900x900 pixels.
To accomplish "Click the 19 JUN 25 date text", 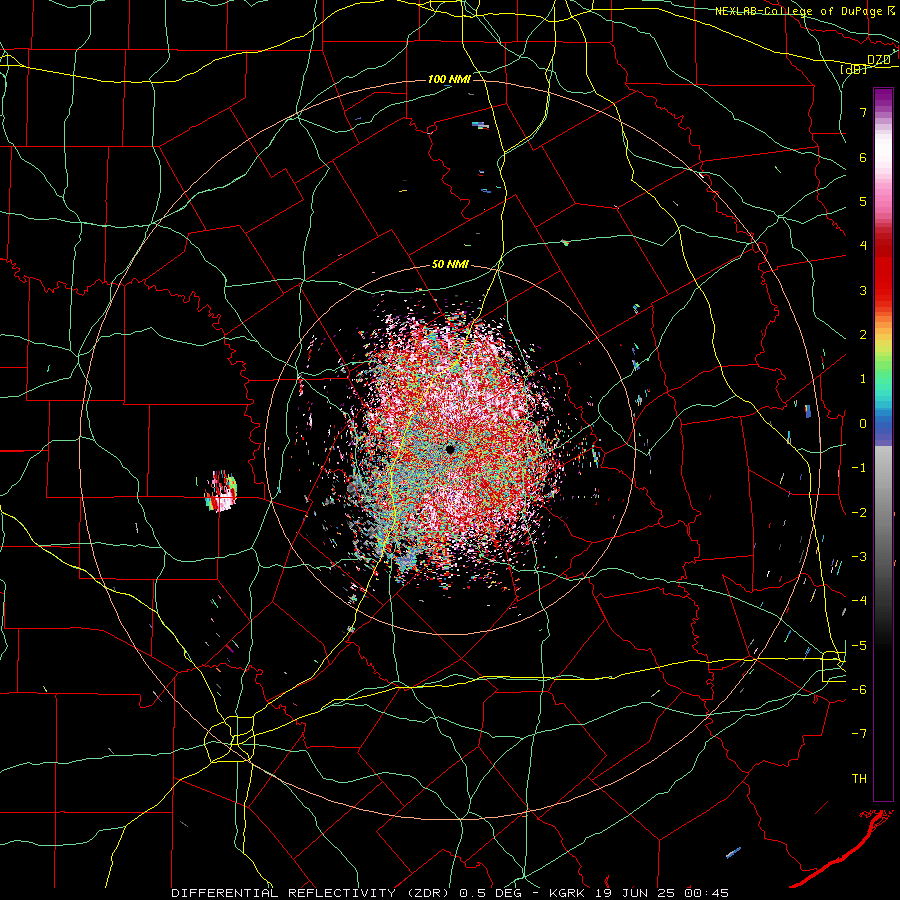I will (x=634, y=893).
